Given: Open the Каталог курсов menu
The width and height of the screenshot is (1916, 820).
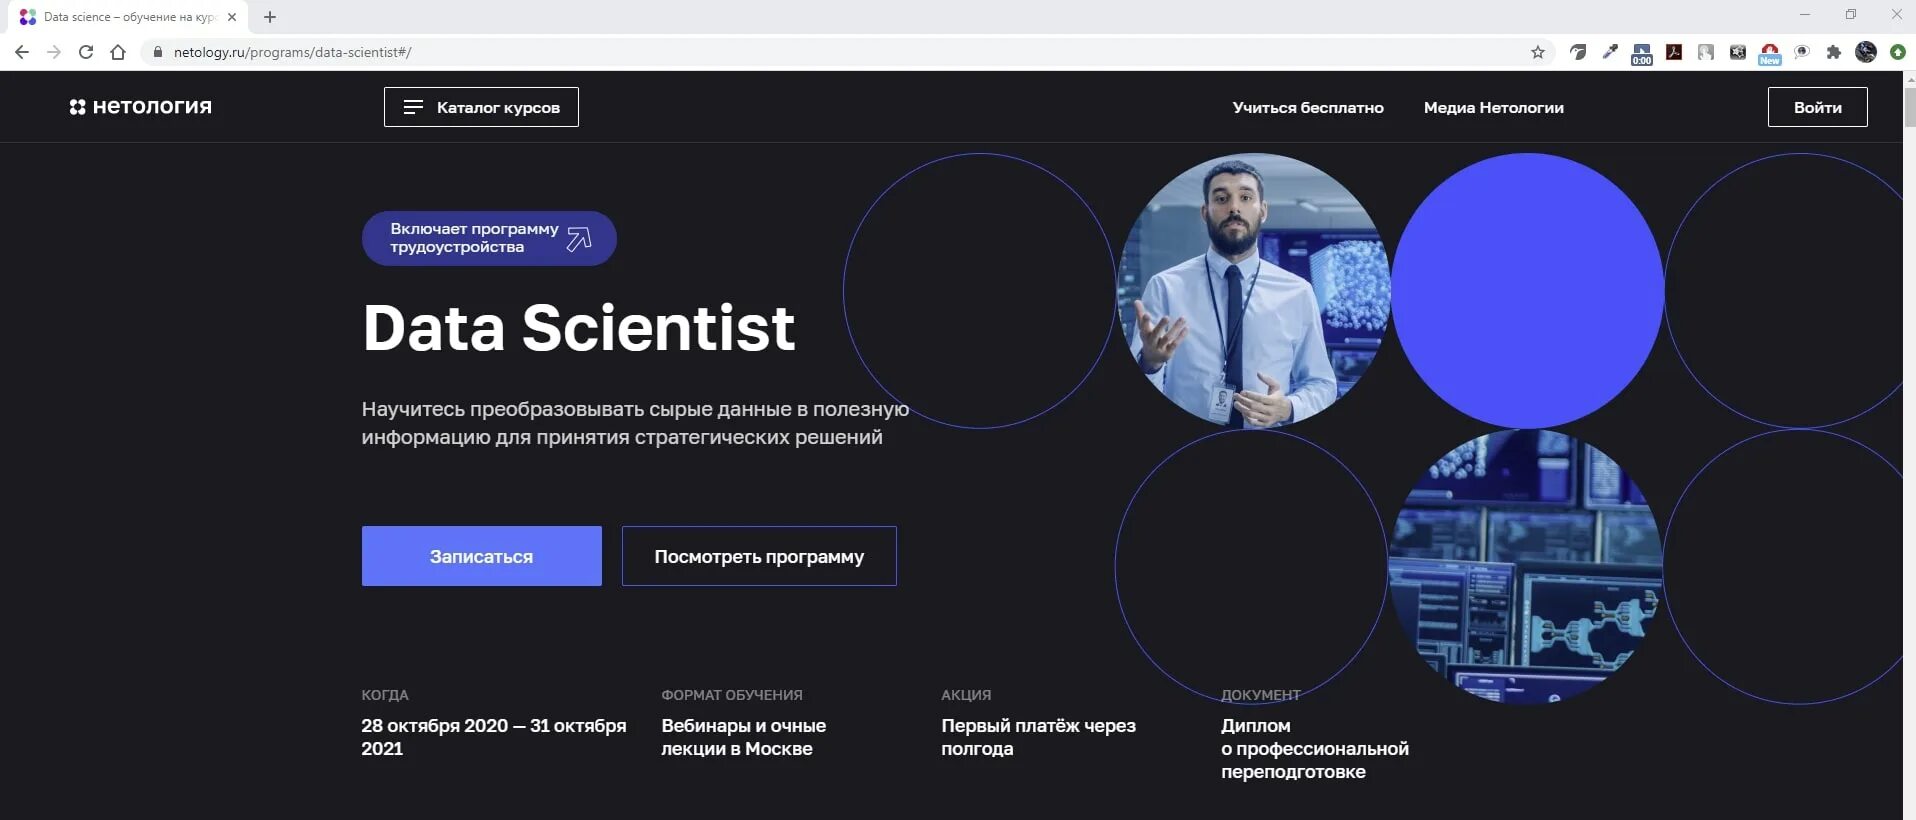Looking at the screenshot, I should 481,107.
